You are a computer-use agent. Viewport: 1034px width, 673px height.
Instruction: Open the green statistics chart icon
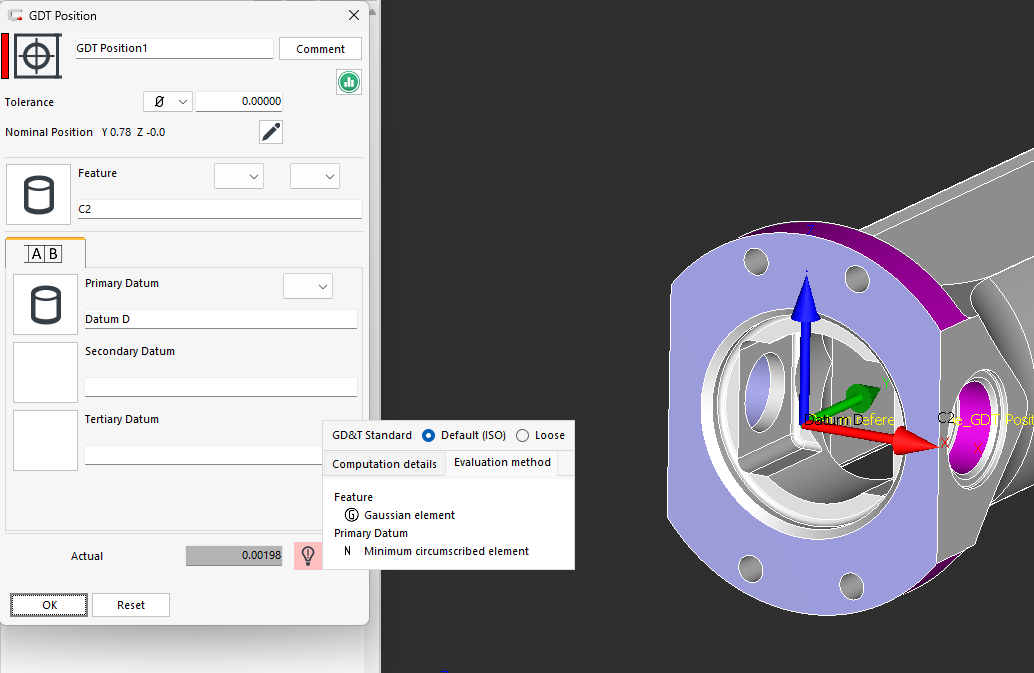click(349, 83)
